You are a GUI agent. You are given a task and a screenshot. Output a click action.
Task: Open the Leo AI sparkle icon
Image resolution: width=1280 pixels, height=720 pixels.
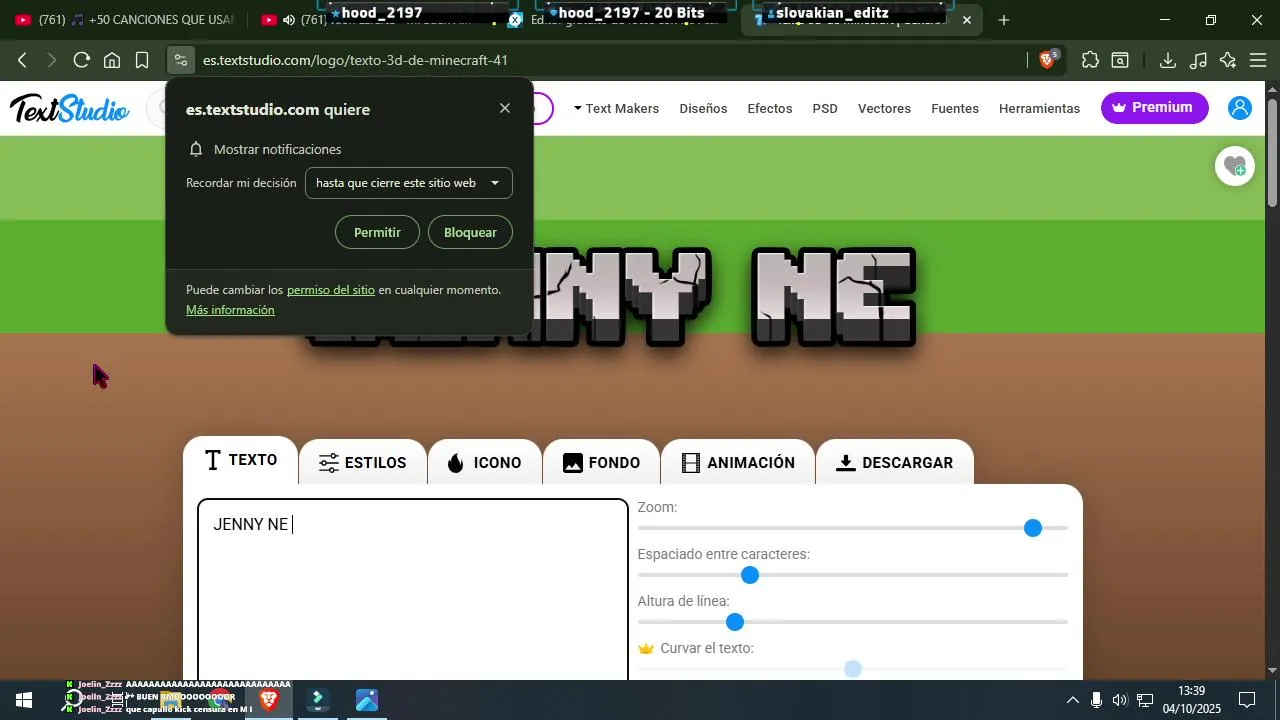coord(1228,60)
